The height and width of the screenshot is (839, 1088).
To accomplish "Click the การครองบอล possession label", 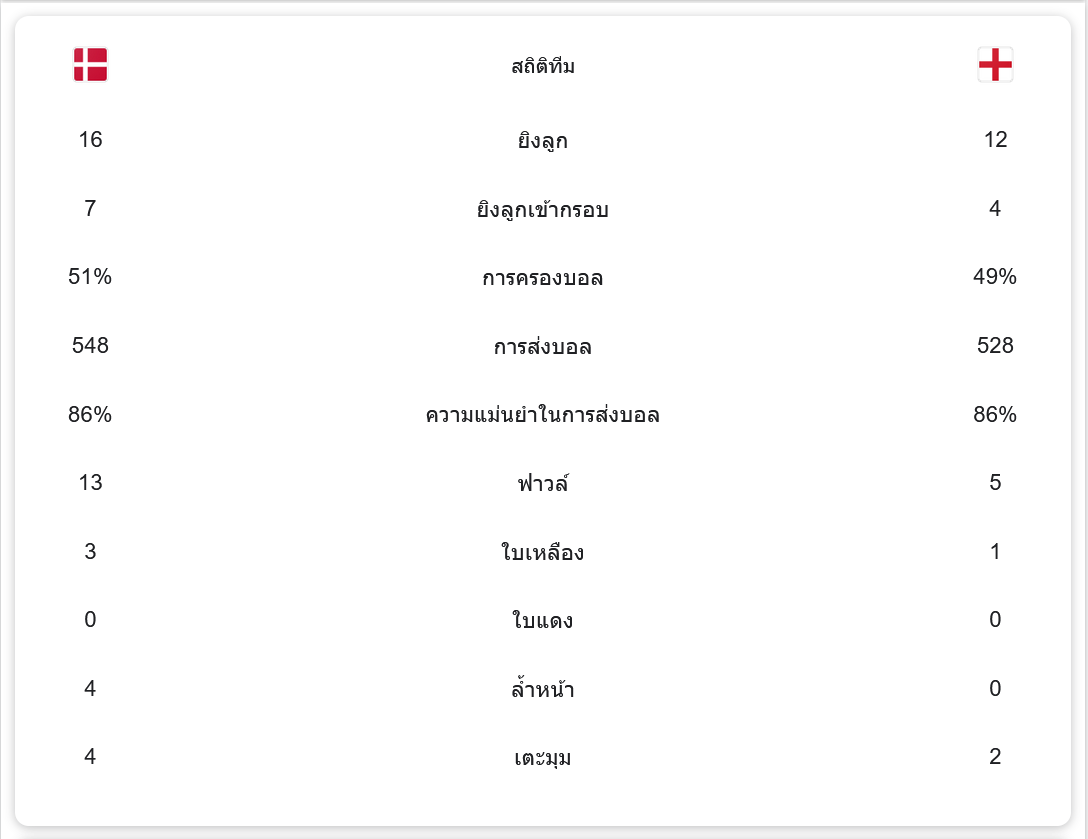I will [x=543, y=278].
